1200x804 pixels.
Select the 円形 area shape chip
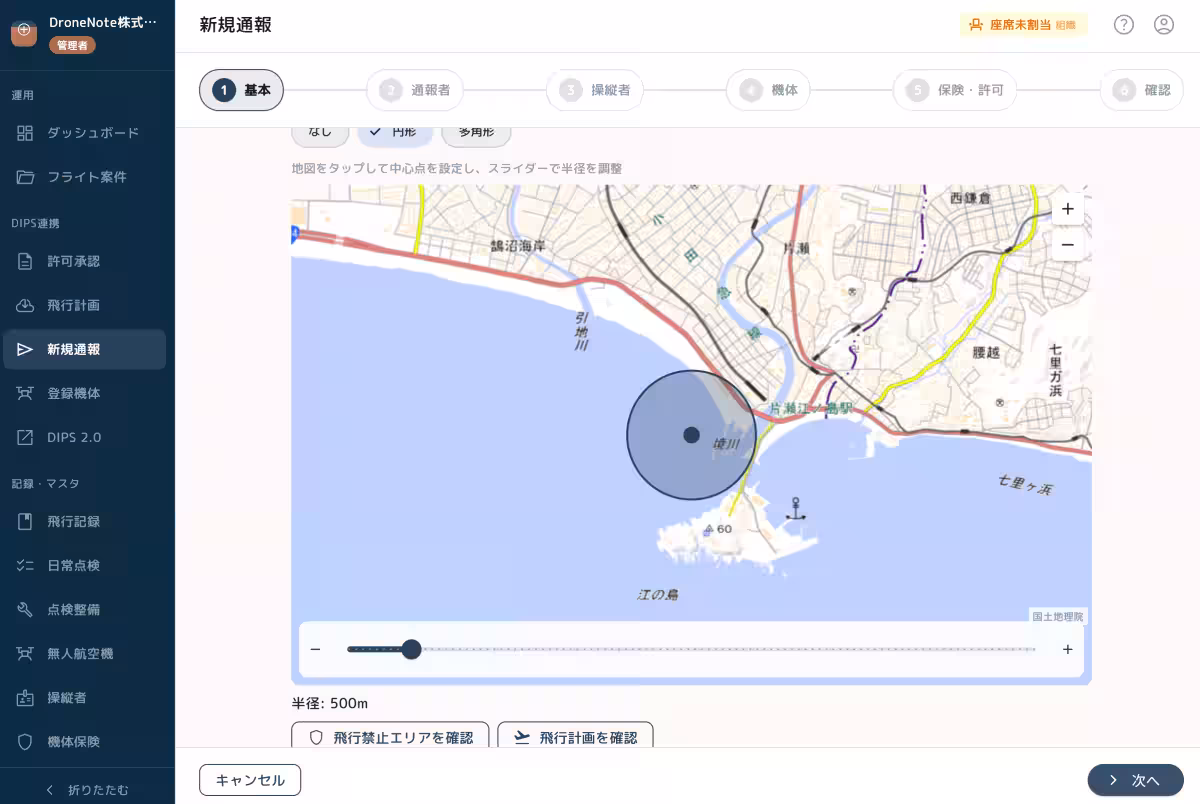click(395, 133)
